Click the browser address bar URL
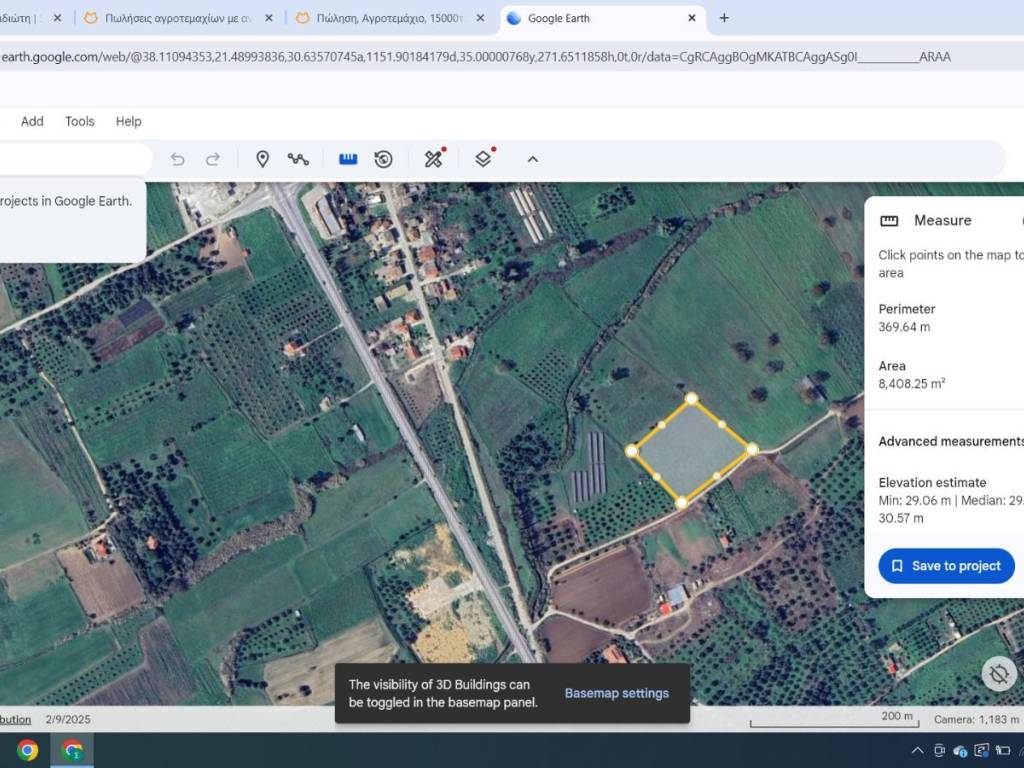Screen dimensions: 1024x768 tap(480, 57)
